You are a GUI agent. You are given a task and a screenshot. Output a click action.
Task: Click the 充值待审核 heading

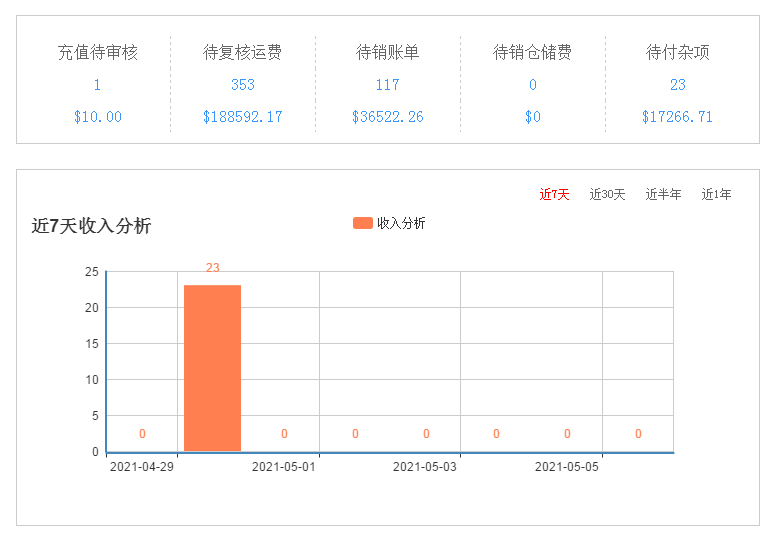97,52
